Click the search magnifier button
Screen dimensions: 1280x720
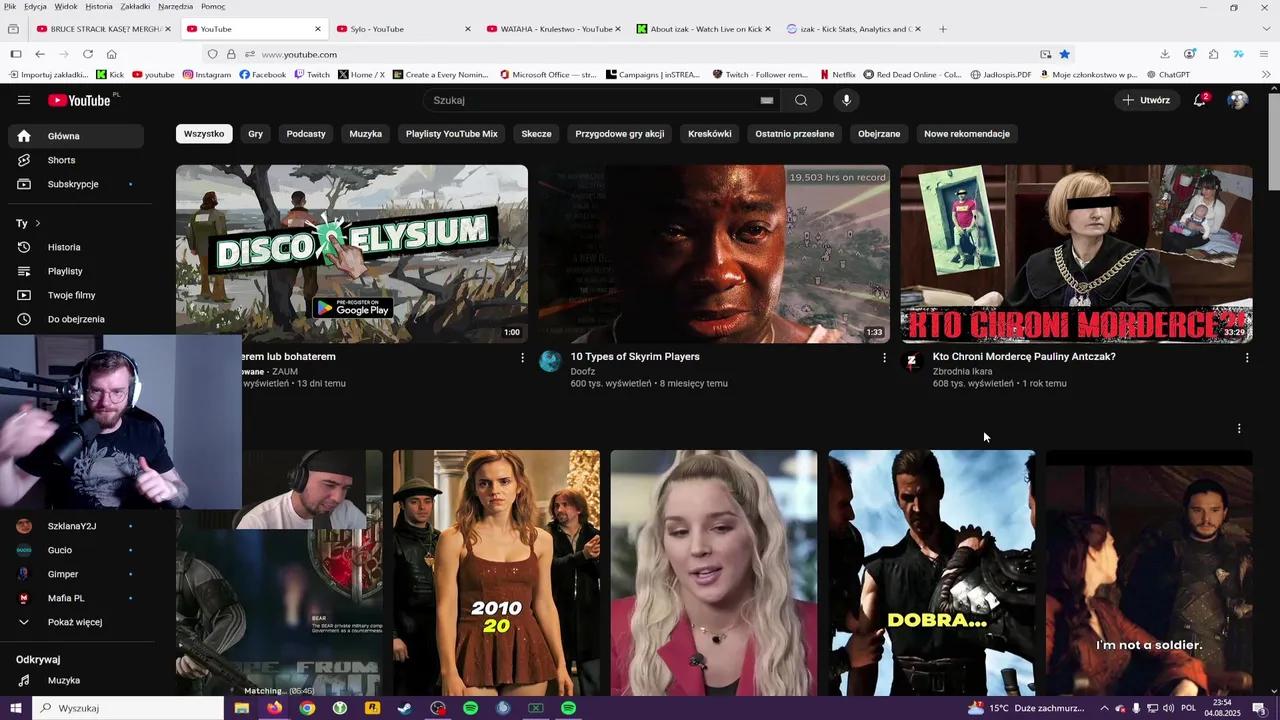pyautogui.click(x=801, y=100)
